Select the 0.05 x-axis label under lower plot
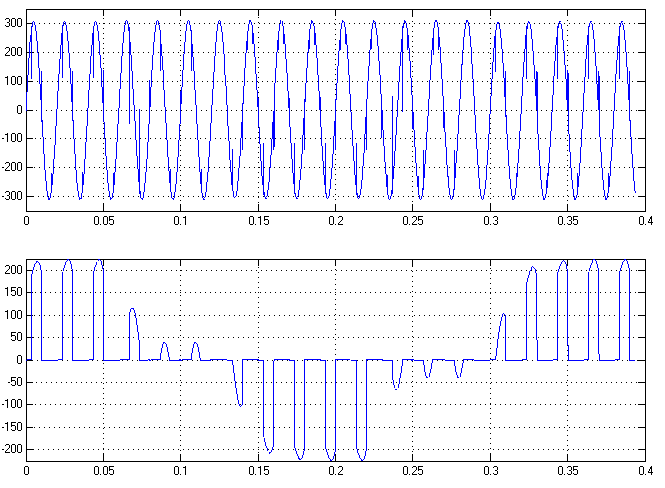 coord(103,471)
